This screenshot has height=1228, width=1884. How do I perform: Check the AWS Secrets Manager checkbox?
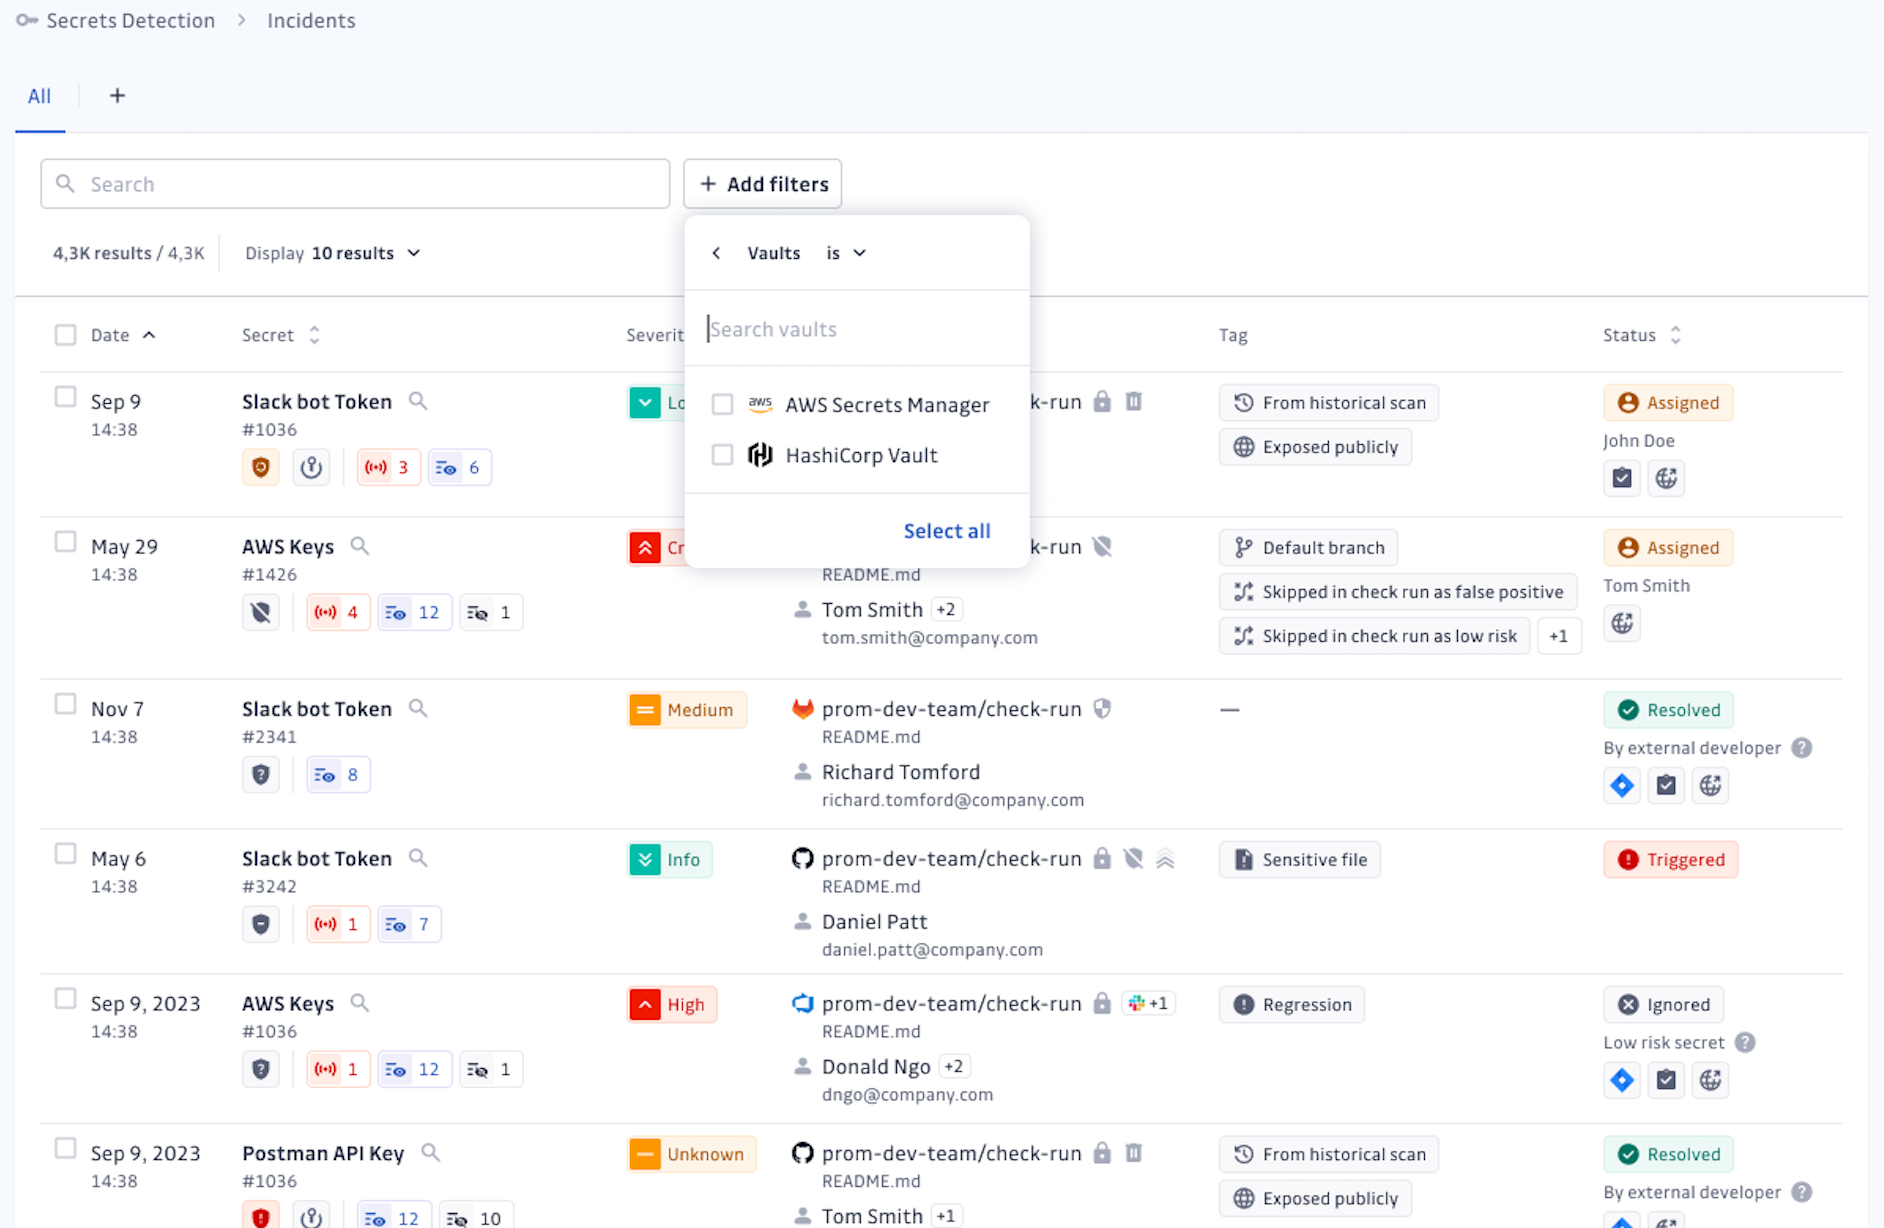coord(722,404)
